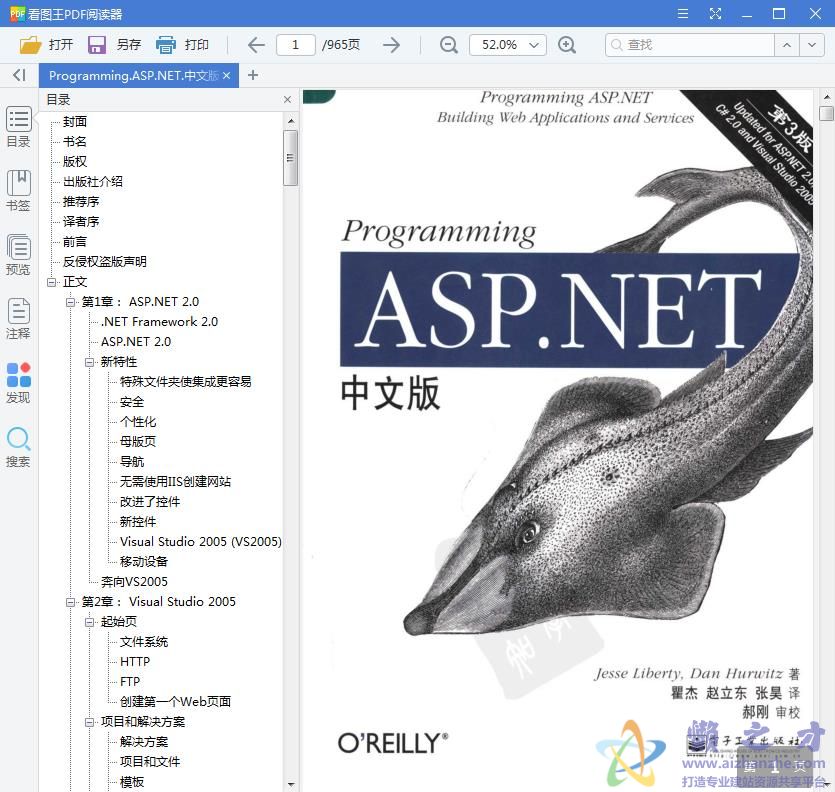Collapse the 正文 tree node
The height and width of the screenshot is (792, 835).
(53, 281)
